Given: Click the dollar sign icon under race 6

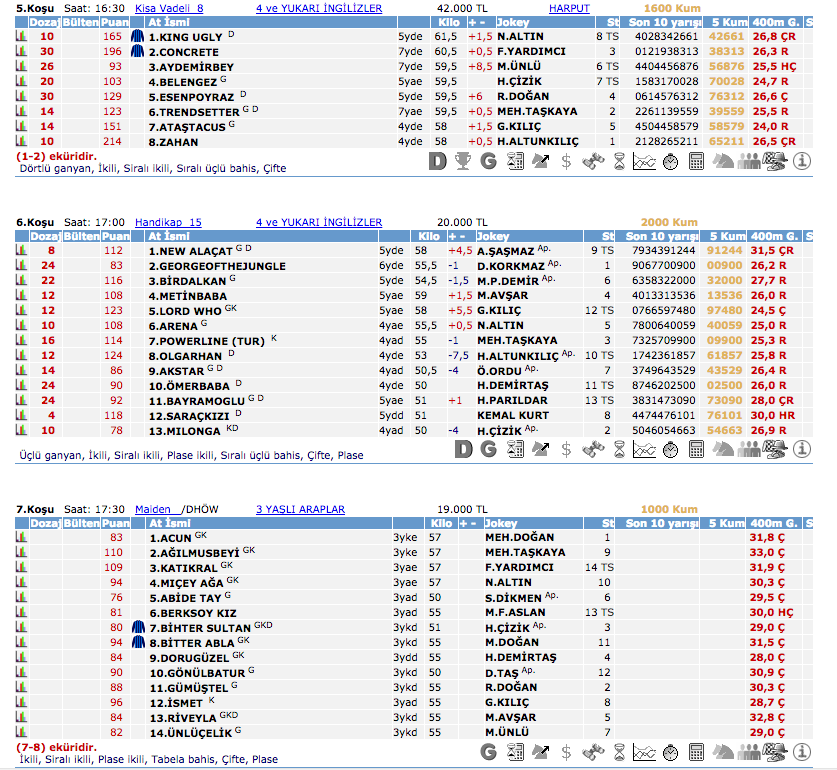Looking at the screenshot, I should point(566,449).
